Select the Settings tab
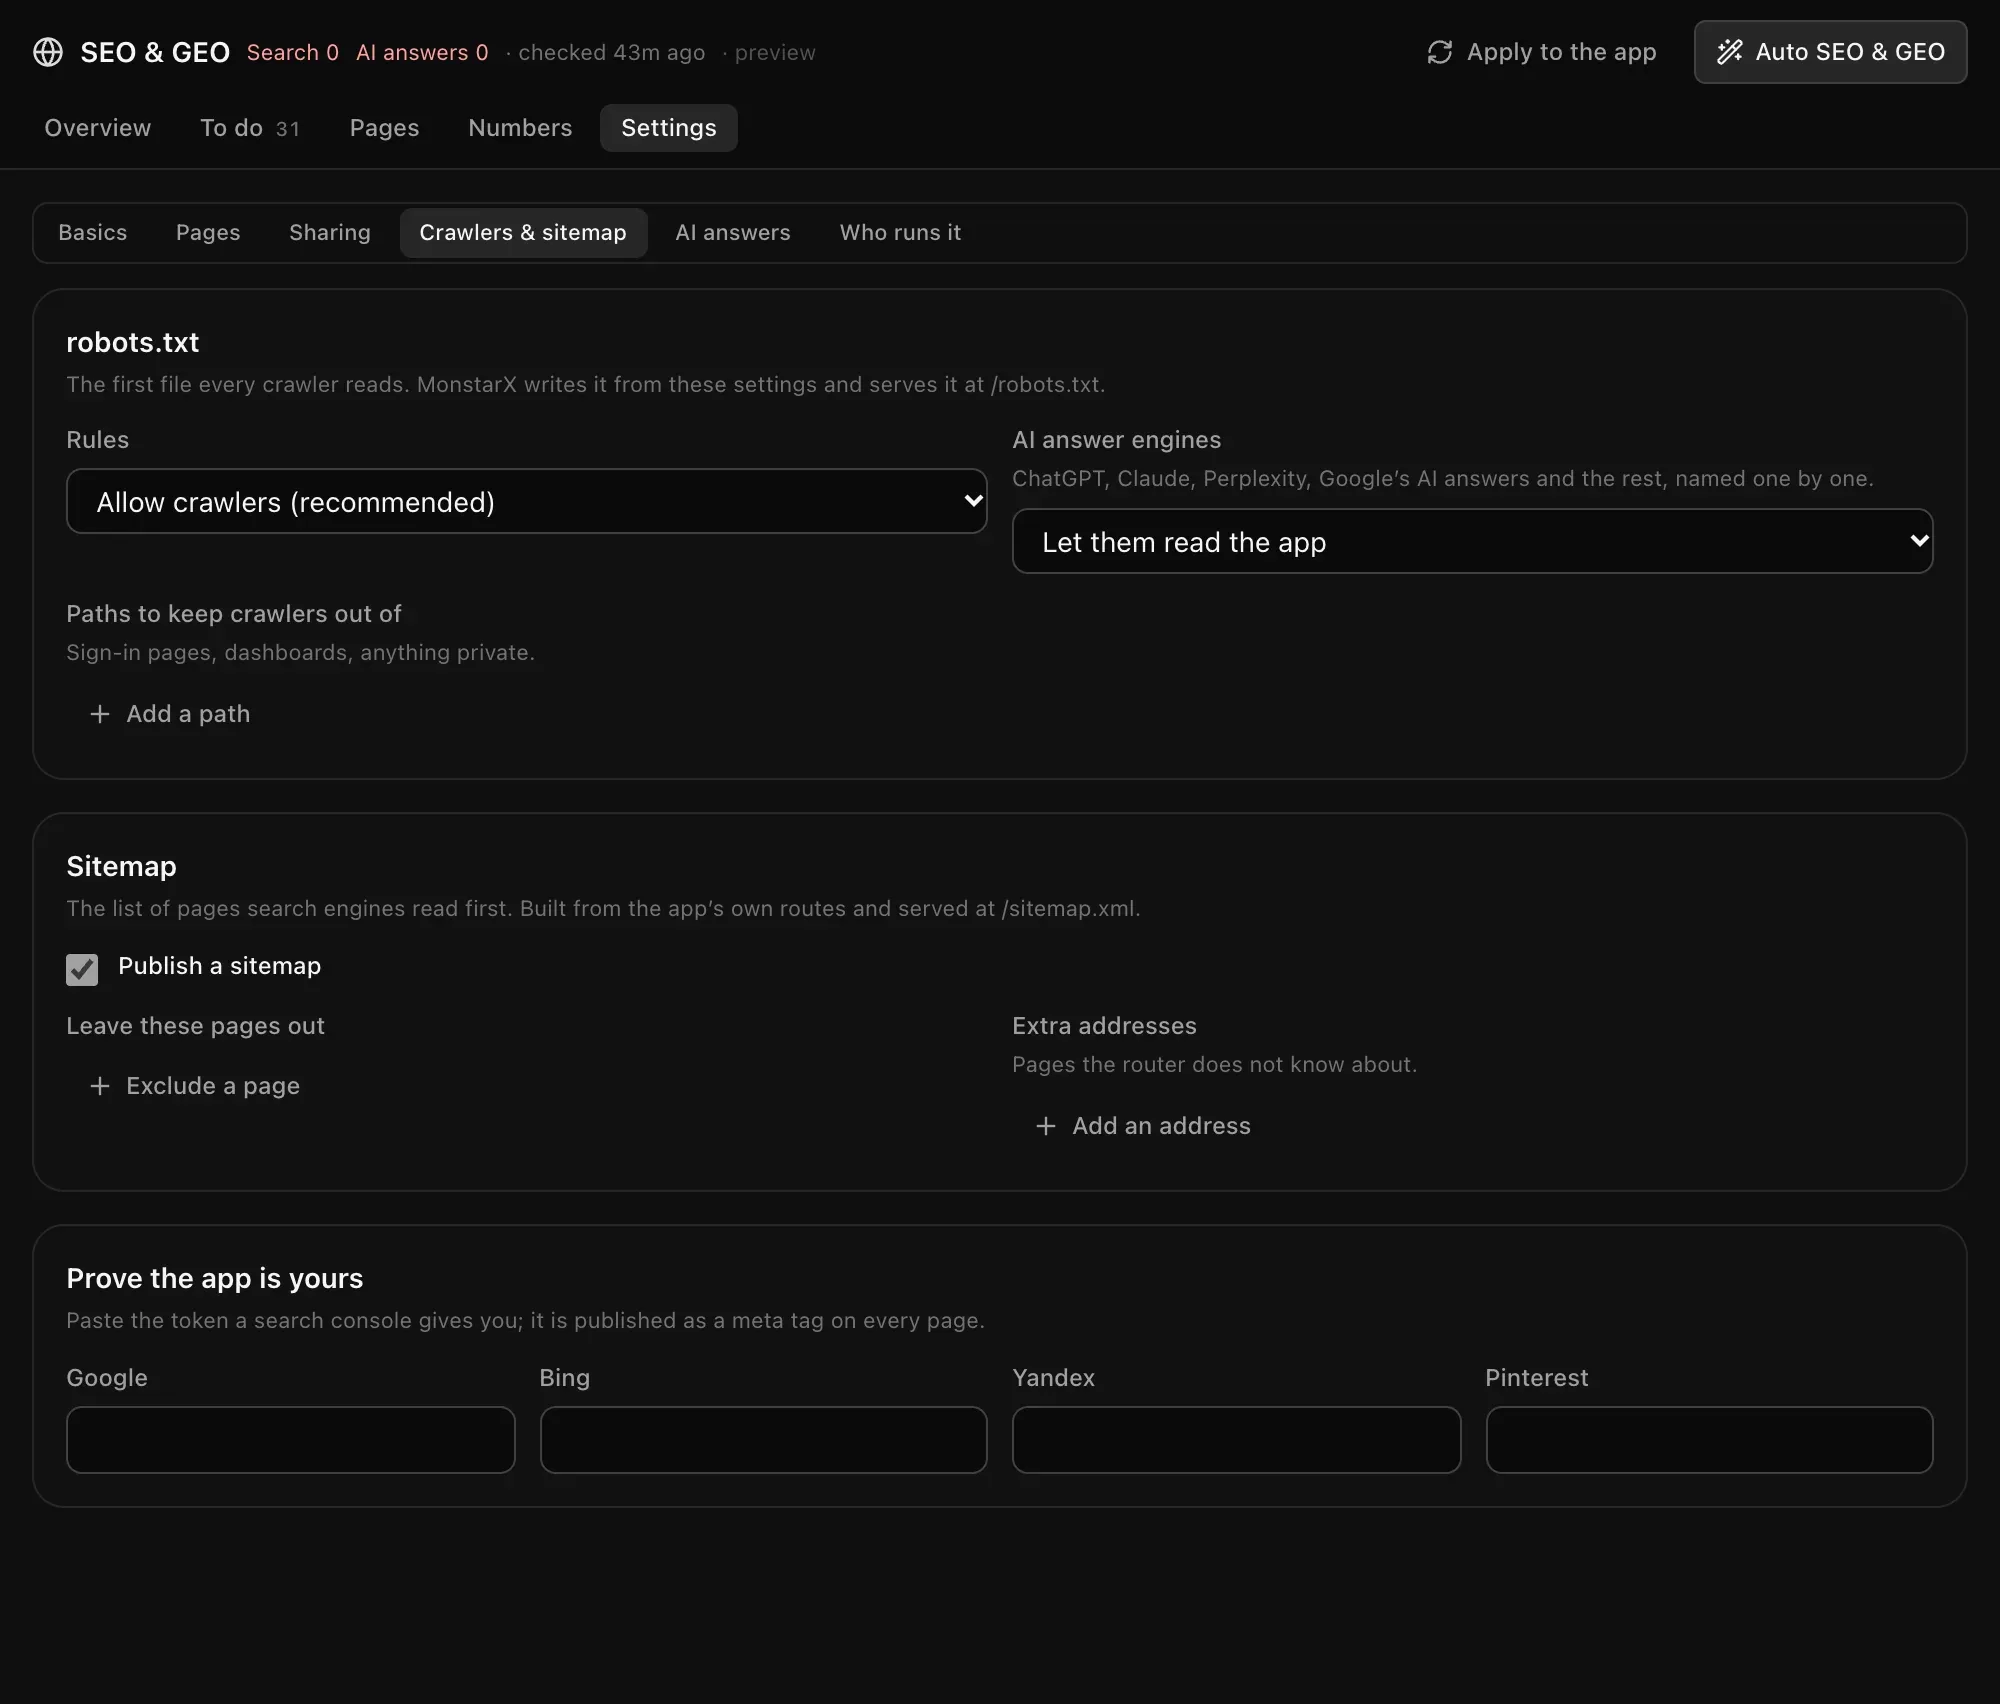The image size is (2000, 1704). point(669,128)
